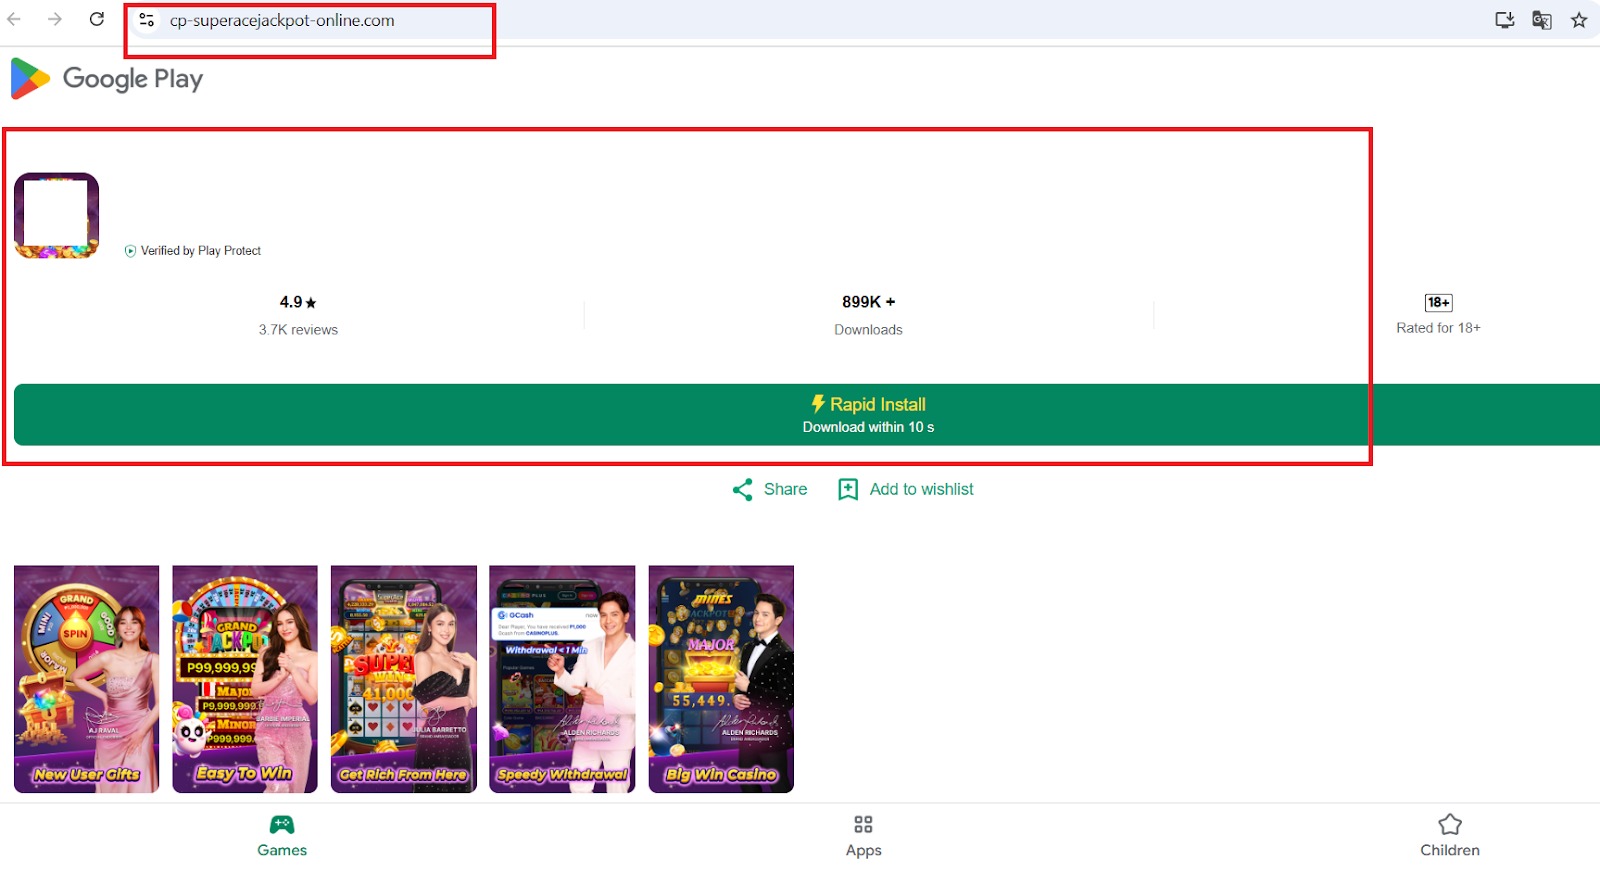Click the Children star icon
Image resolution: width=1600 pixels, height=885 pixels.
tap(1450, 825)
